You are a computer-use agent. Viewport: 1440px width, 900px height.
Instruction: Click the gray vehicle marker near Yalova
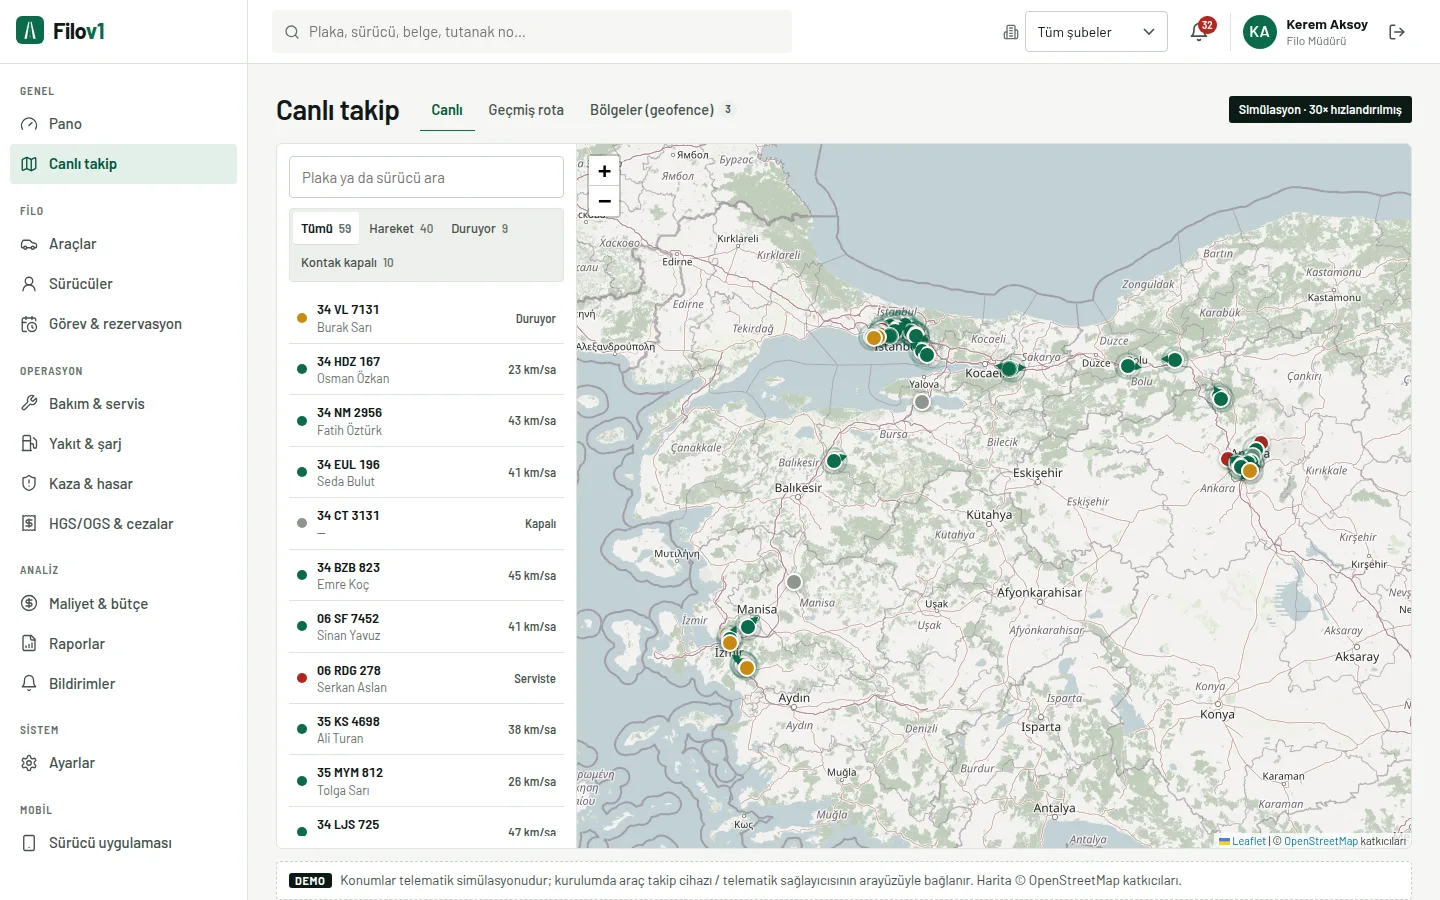coord(922,402)
